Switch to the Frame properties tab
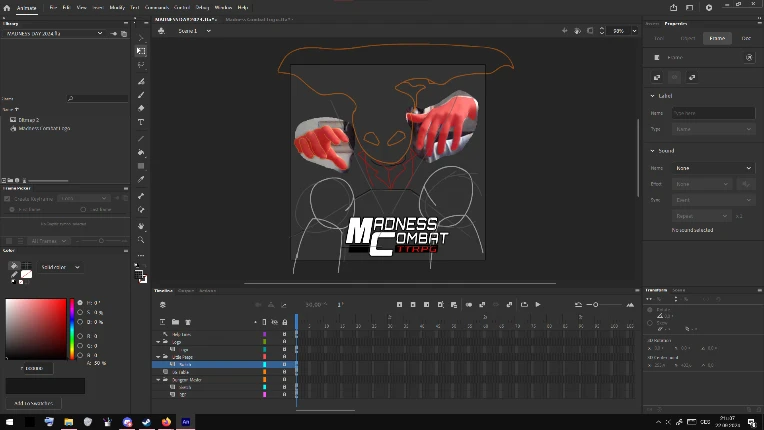 pyautogui.click(x=717, y=38)
